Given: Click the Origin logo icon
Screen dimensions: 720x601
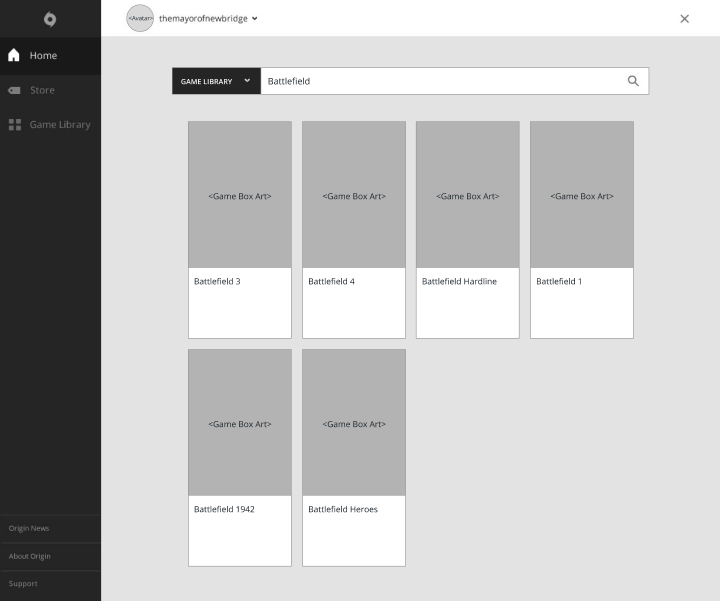Looking at the screenshot, I should click(50, 19).
